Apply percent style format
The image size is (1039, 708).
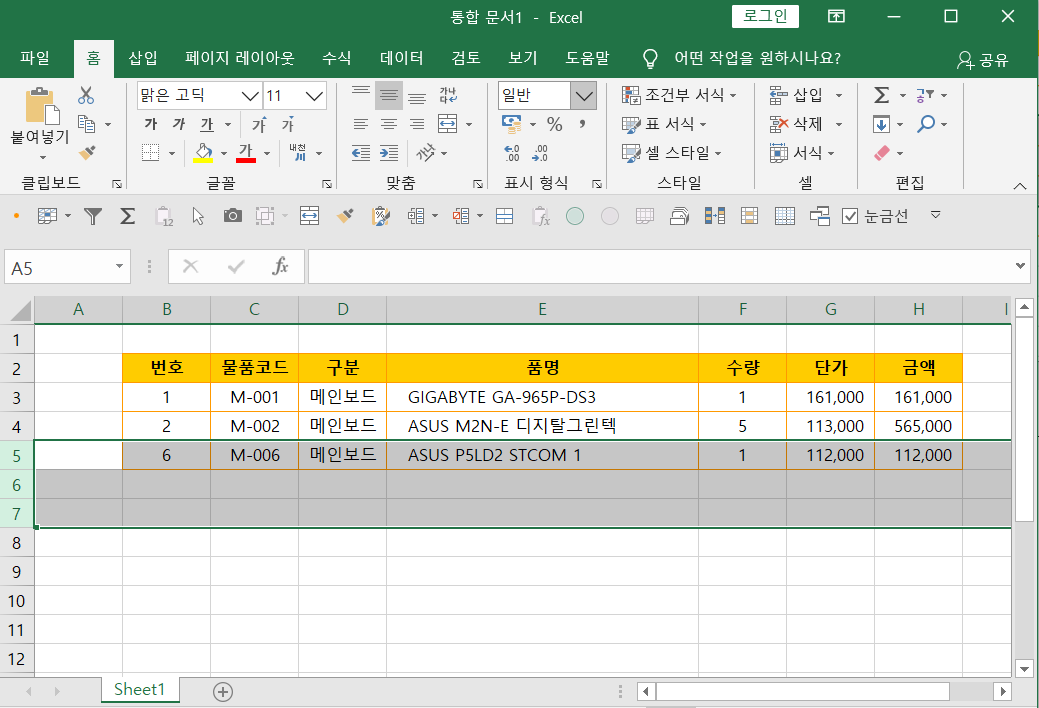555,124
